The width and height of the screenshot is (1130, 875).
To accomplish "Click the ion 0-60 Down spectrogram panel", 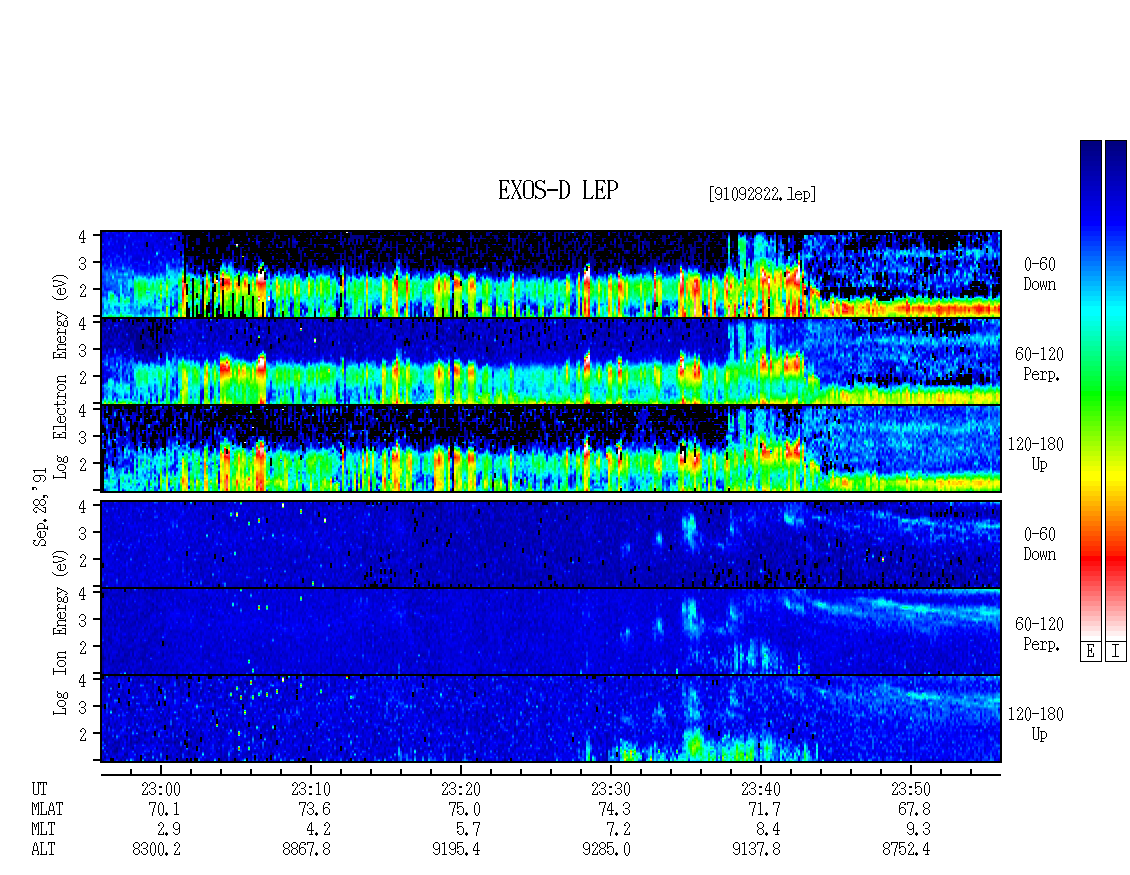I will tap(551, 544).
